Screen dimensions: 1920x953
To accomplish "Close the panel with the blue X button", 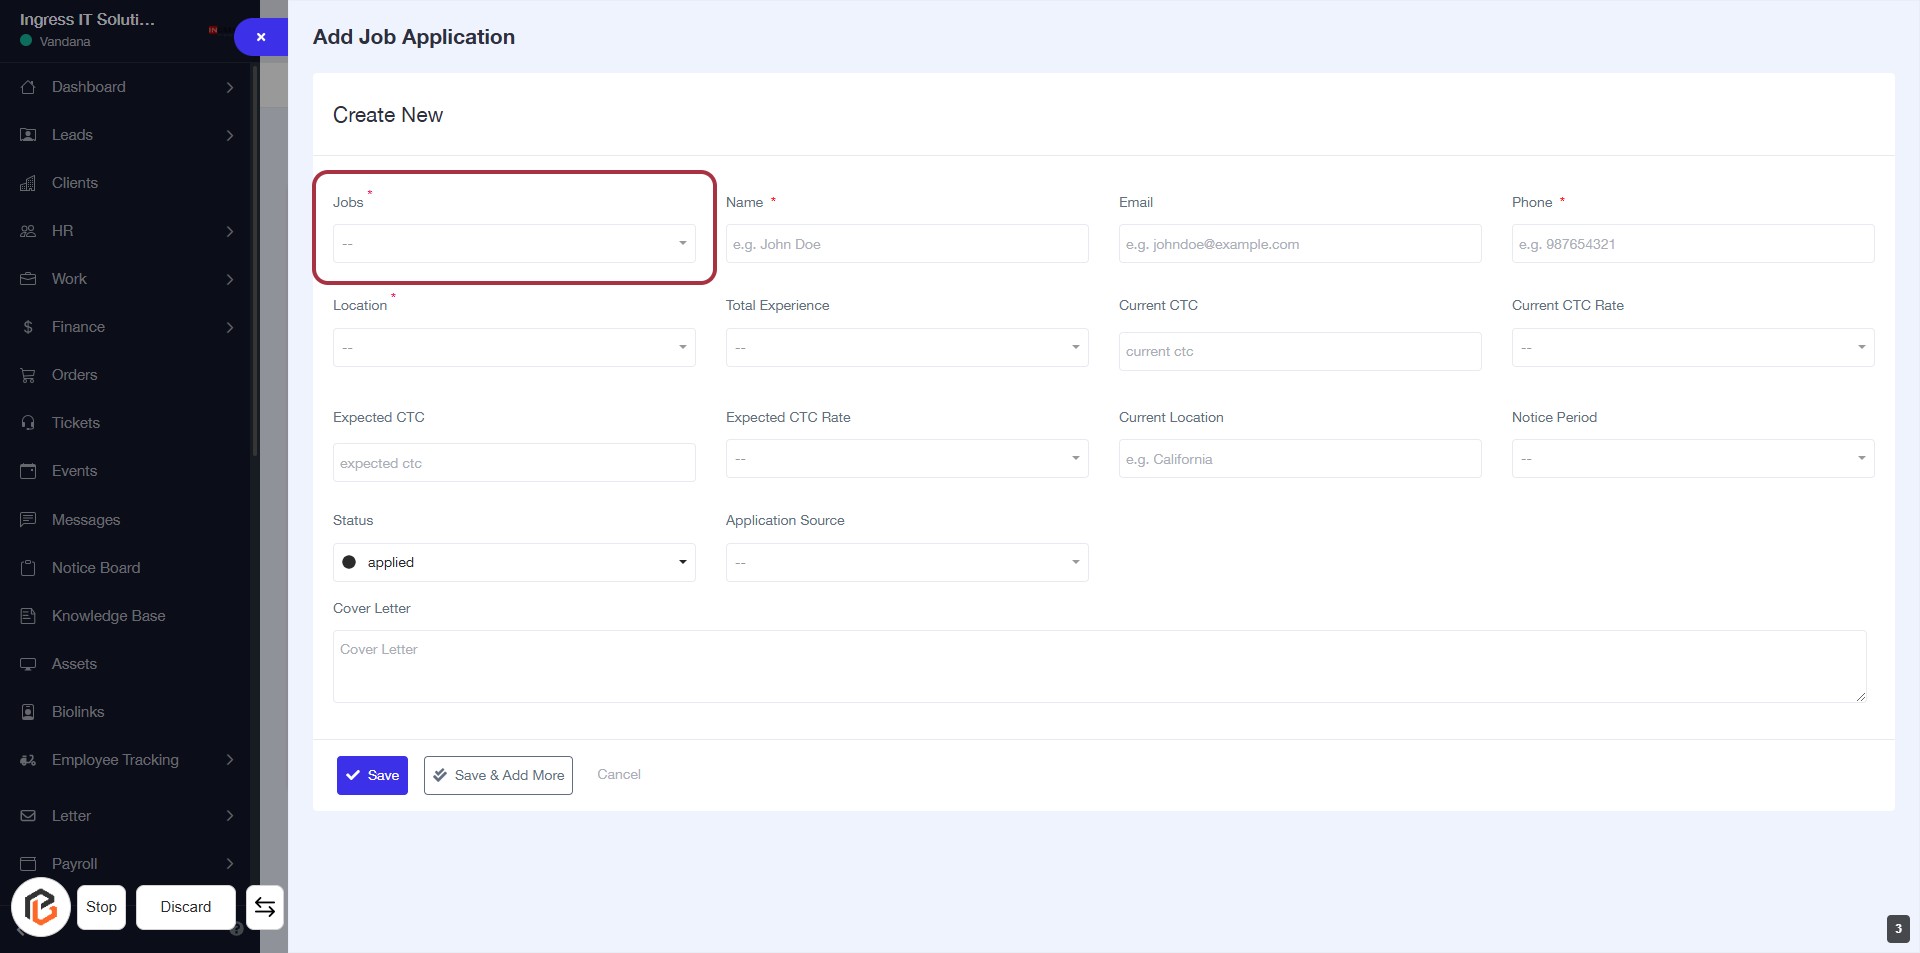I will 261,37.
